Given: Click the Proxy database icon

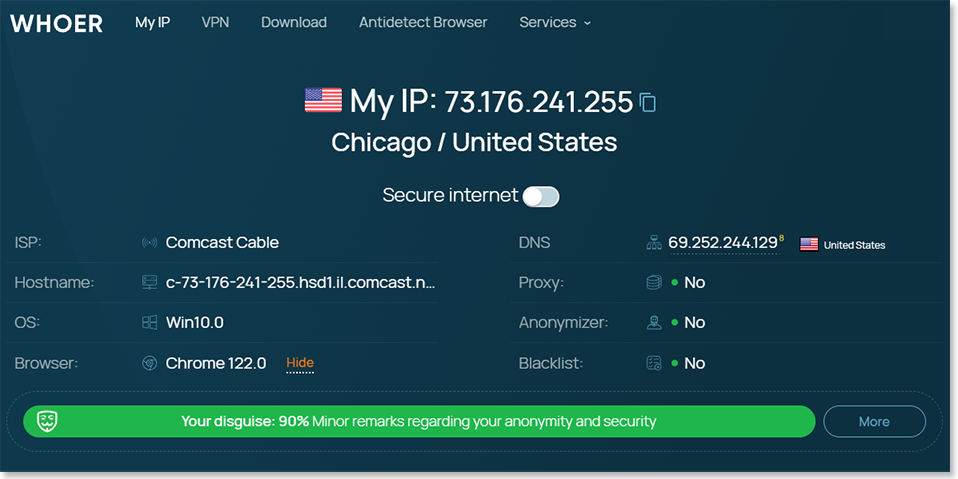Looking at the screenshot, I should click(654, 282).
